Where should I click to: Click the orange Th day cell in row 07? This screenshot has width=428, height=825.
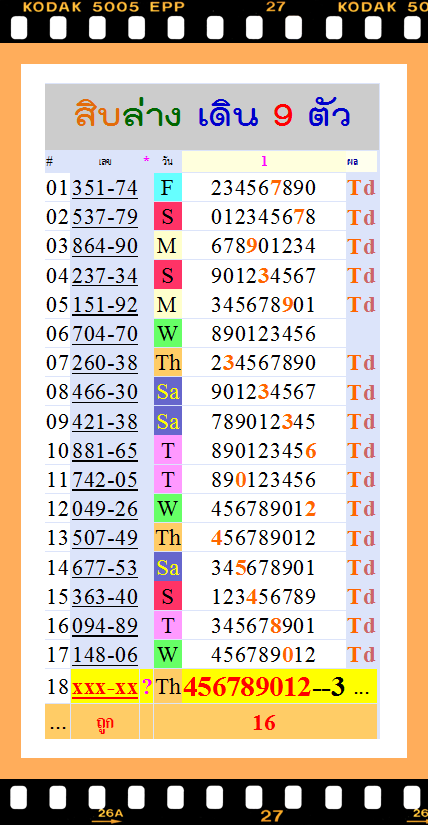pos(167,363)
